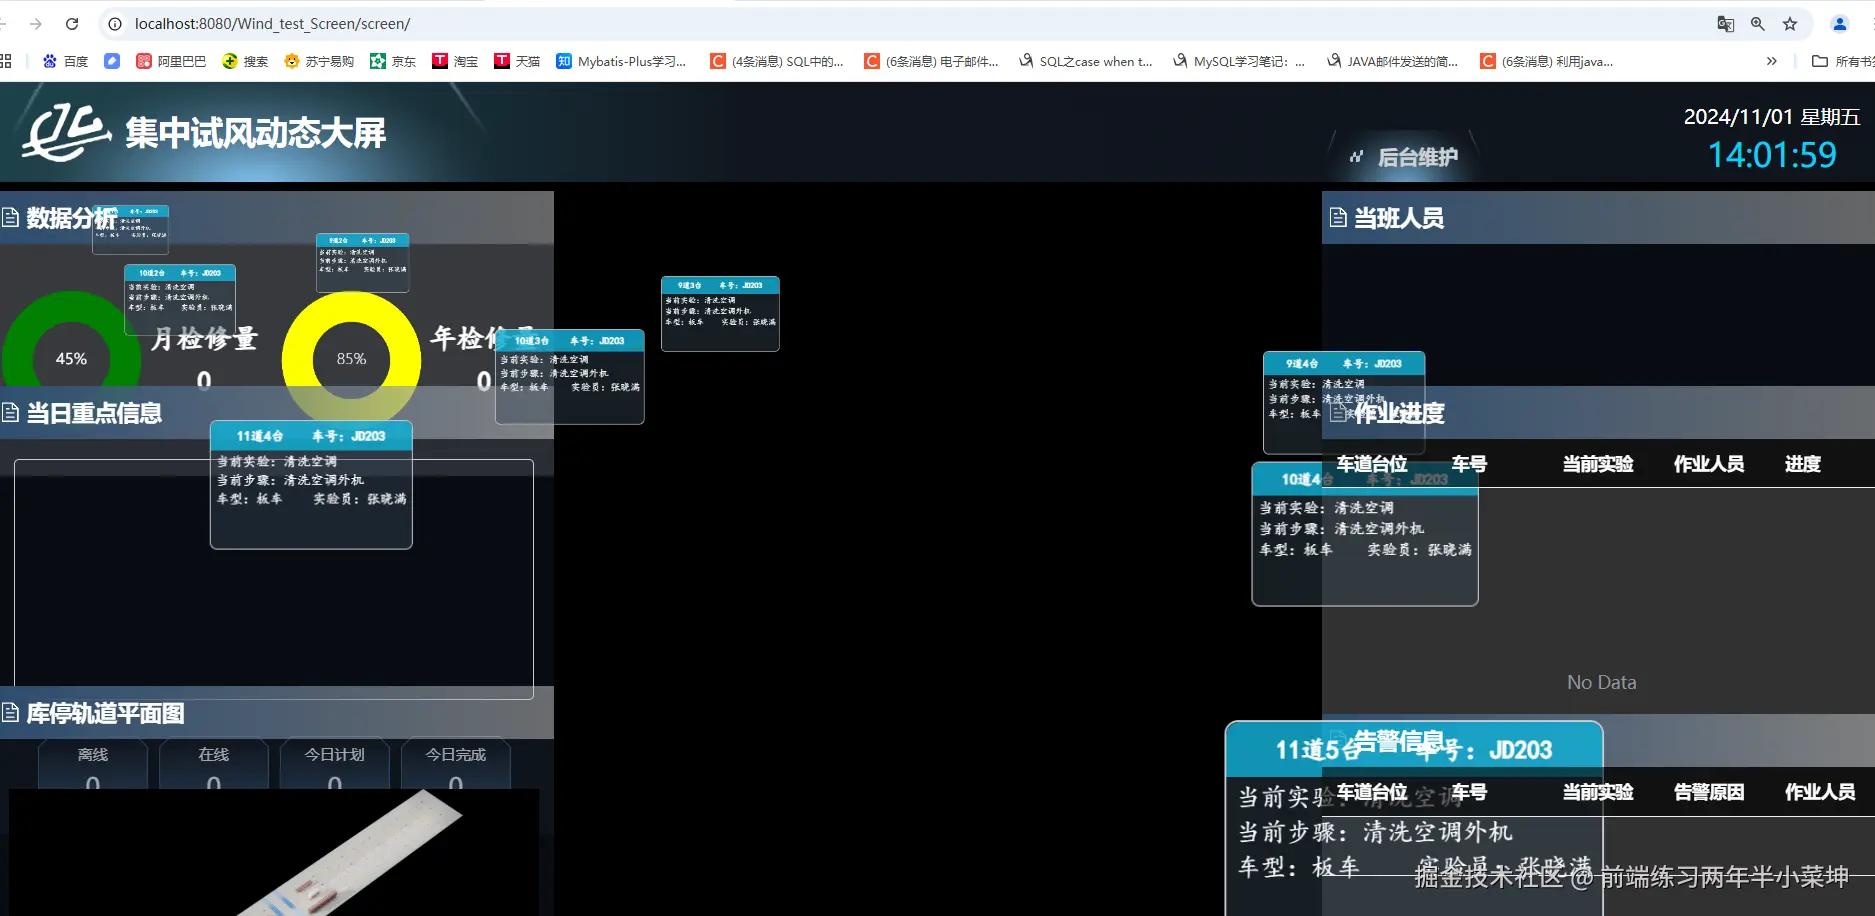
Task: Select the 10道3台 vehicle card
Action: point(570,377)
